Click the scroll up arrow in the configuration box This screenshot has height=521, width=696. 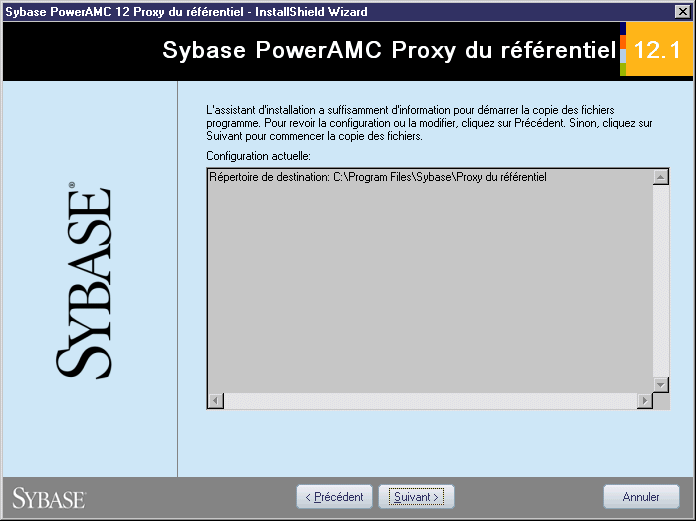click(x=660, y=177)
